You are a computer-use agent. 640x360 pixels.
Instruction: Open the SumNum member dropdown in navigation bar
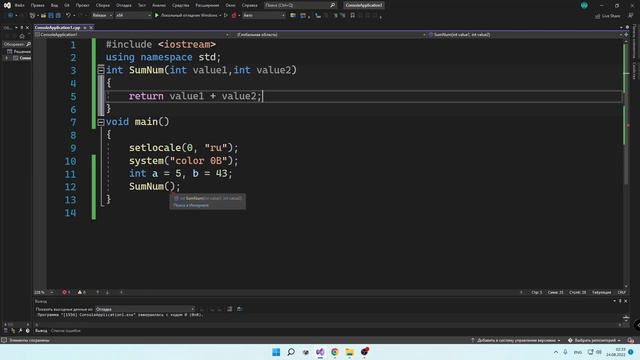pyautogui.click(x=526, y=35)
